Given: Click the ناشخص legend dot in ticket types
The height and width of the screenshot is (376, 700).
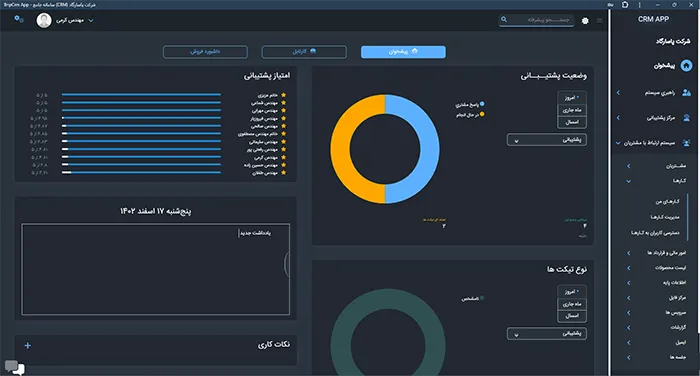Looking at the screenshot, I should (482, 298).
